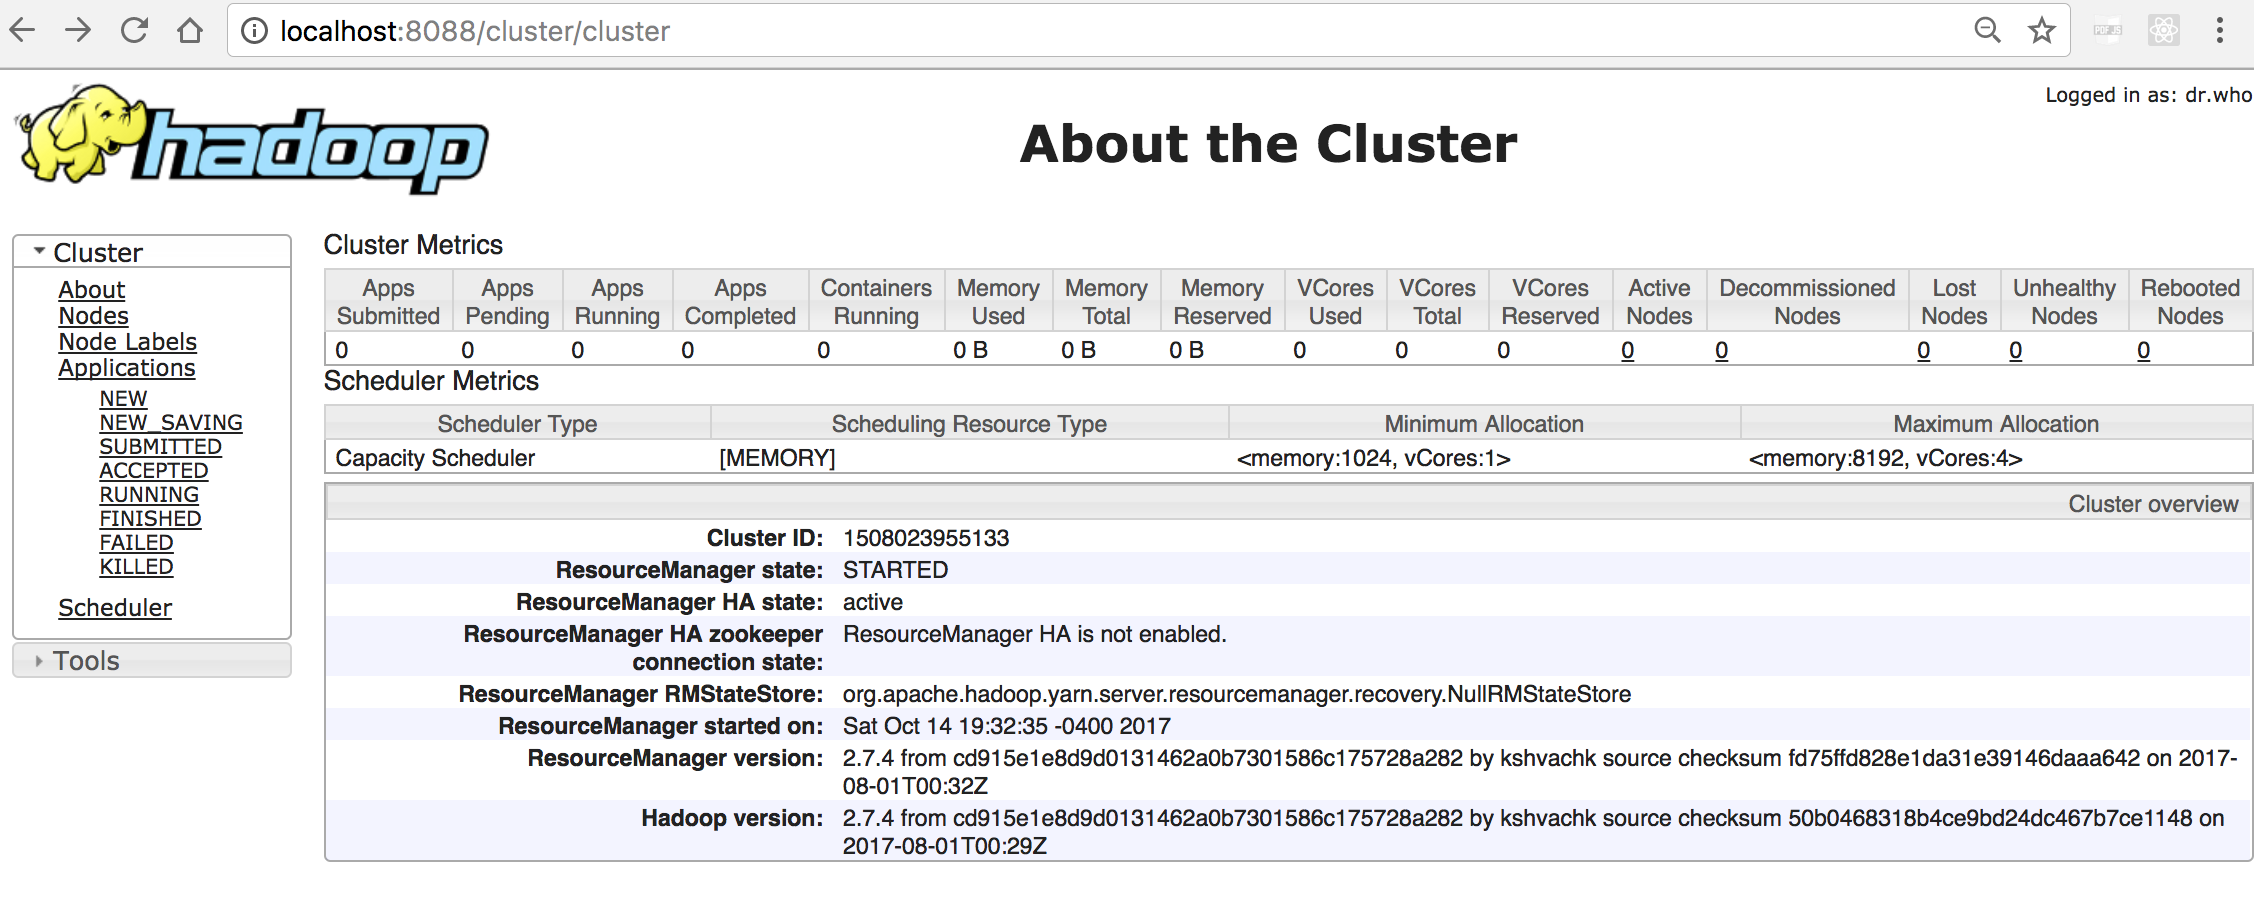2254x904 pixels.
Task: Open the Scheduler link in sidebar
Action: [x=115, y=608]
